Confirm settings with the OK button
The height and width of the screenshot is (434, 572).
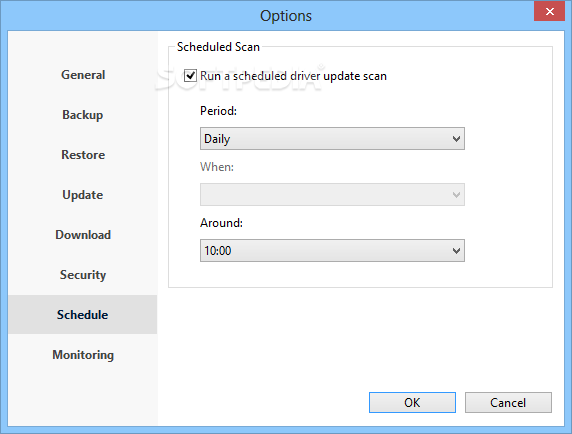(x=412, y=403)
